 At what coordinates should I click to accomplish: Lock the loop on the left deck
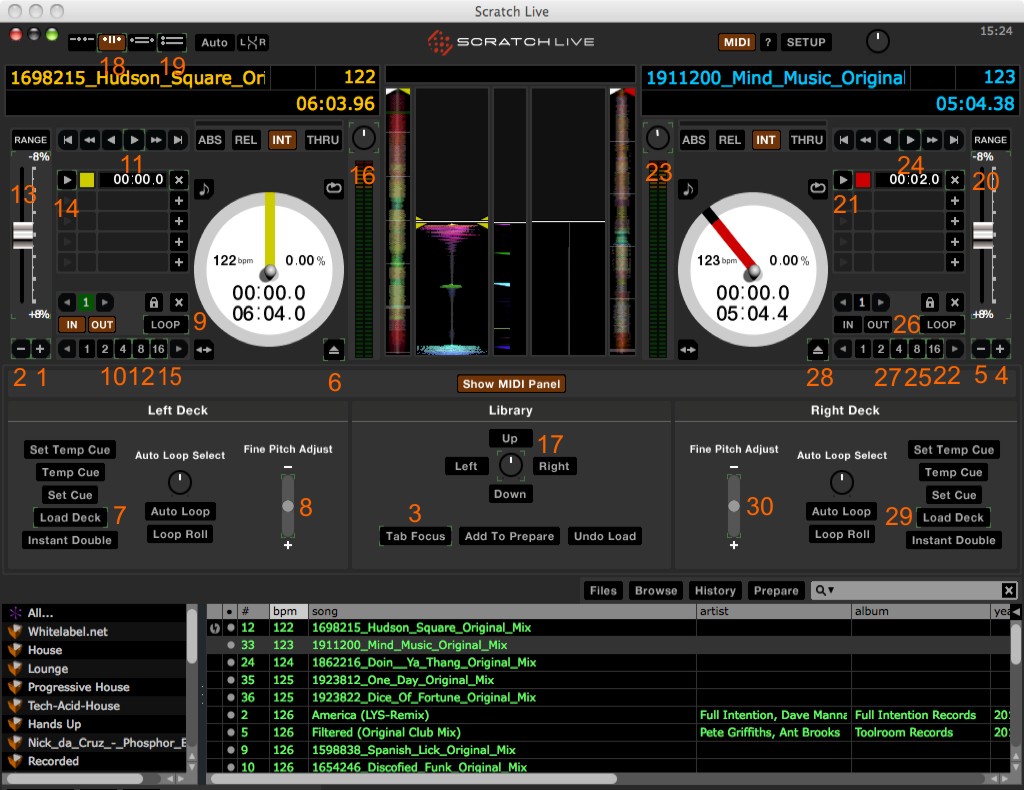[155, 302]
